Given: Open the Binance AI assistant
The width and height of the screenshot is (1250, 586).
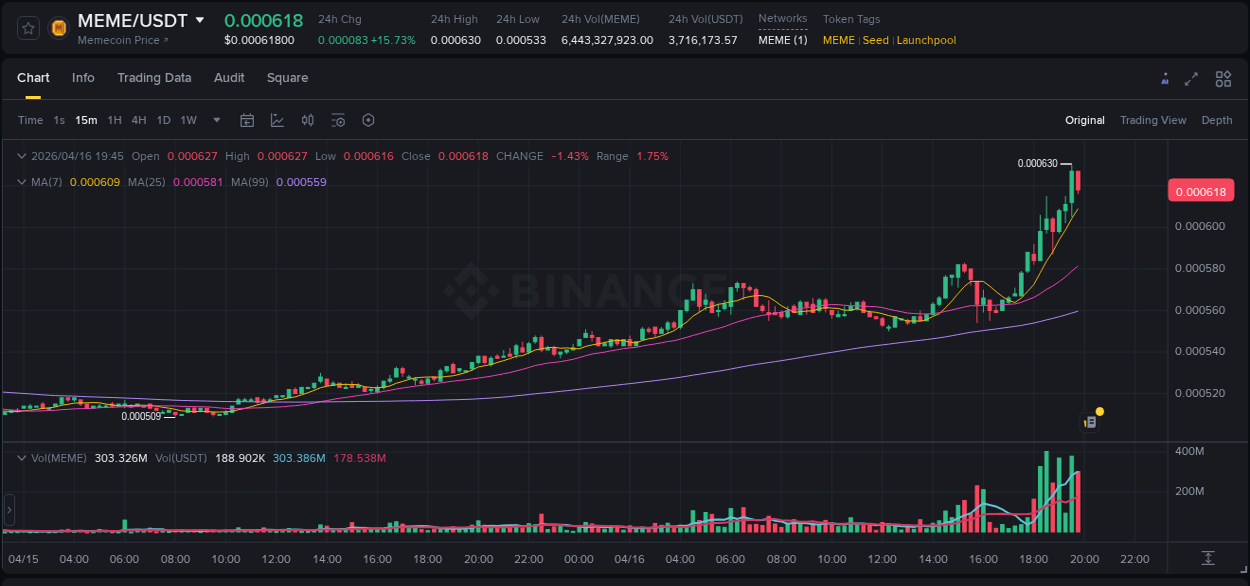Looking at the screenshot, I should pyautogui.click(x=1164, y=78).
